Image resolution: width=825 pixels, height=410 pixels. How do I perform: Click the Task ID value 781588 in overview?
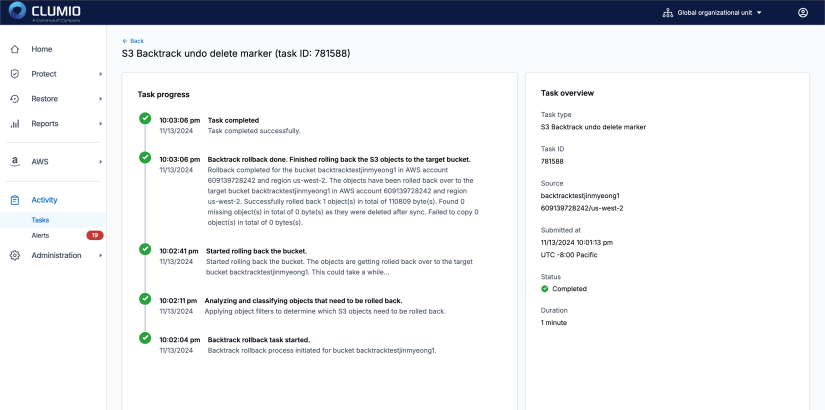[552, 162]
